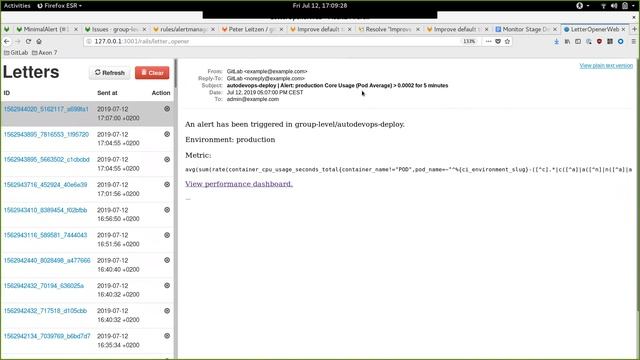Screen dimensions: 640x360
Task: Delete the letter 1562943895_7816553
Action: tap(167, 134)
